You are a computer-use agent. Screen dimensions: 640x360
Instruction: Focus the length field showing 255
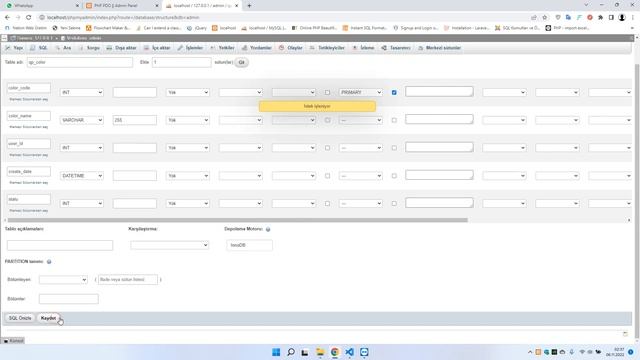(x=135, y=120)
